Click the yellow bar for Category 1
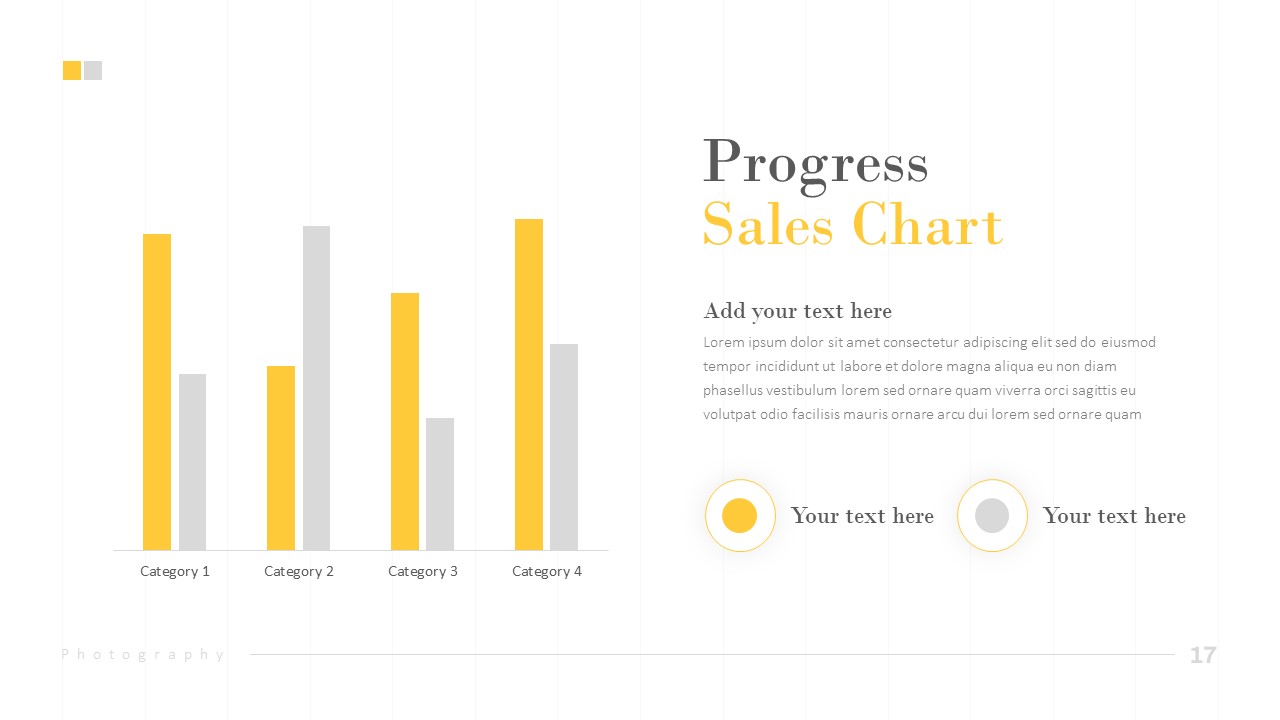The width and height of the screenshot is (1280, 720). pos(157,392)
